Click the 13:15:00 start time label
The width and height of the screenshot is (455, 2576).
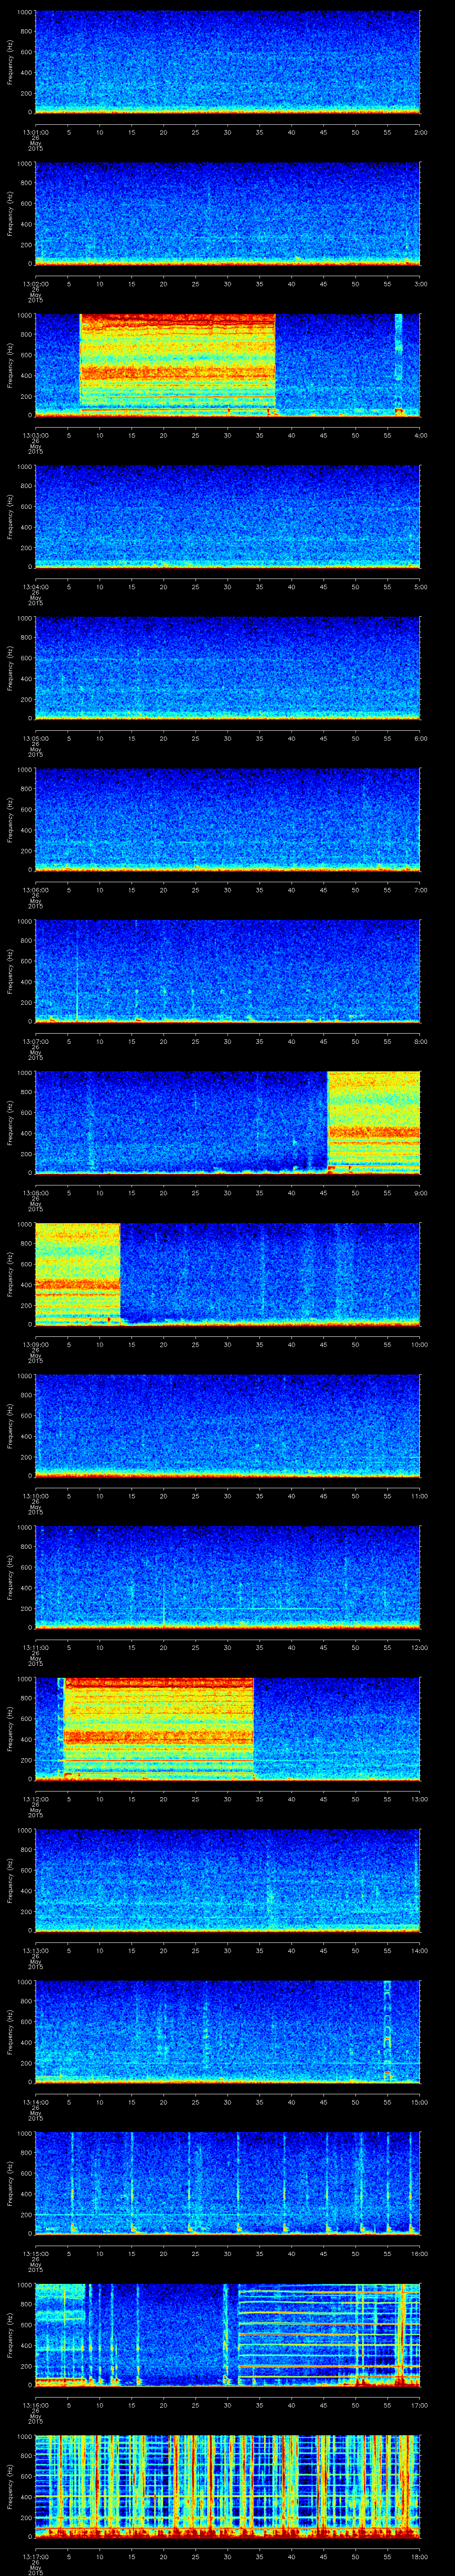click(35, 2254)
